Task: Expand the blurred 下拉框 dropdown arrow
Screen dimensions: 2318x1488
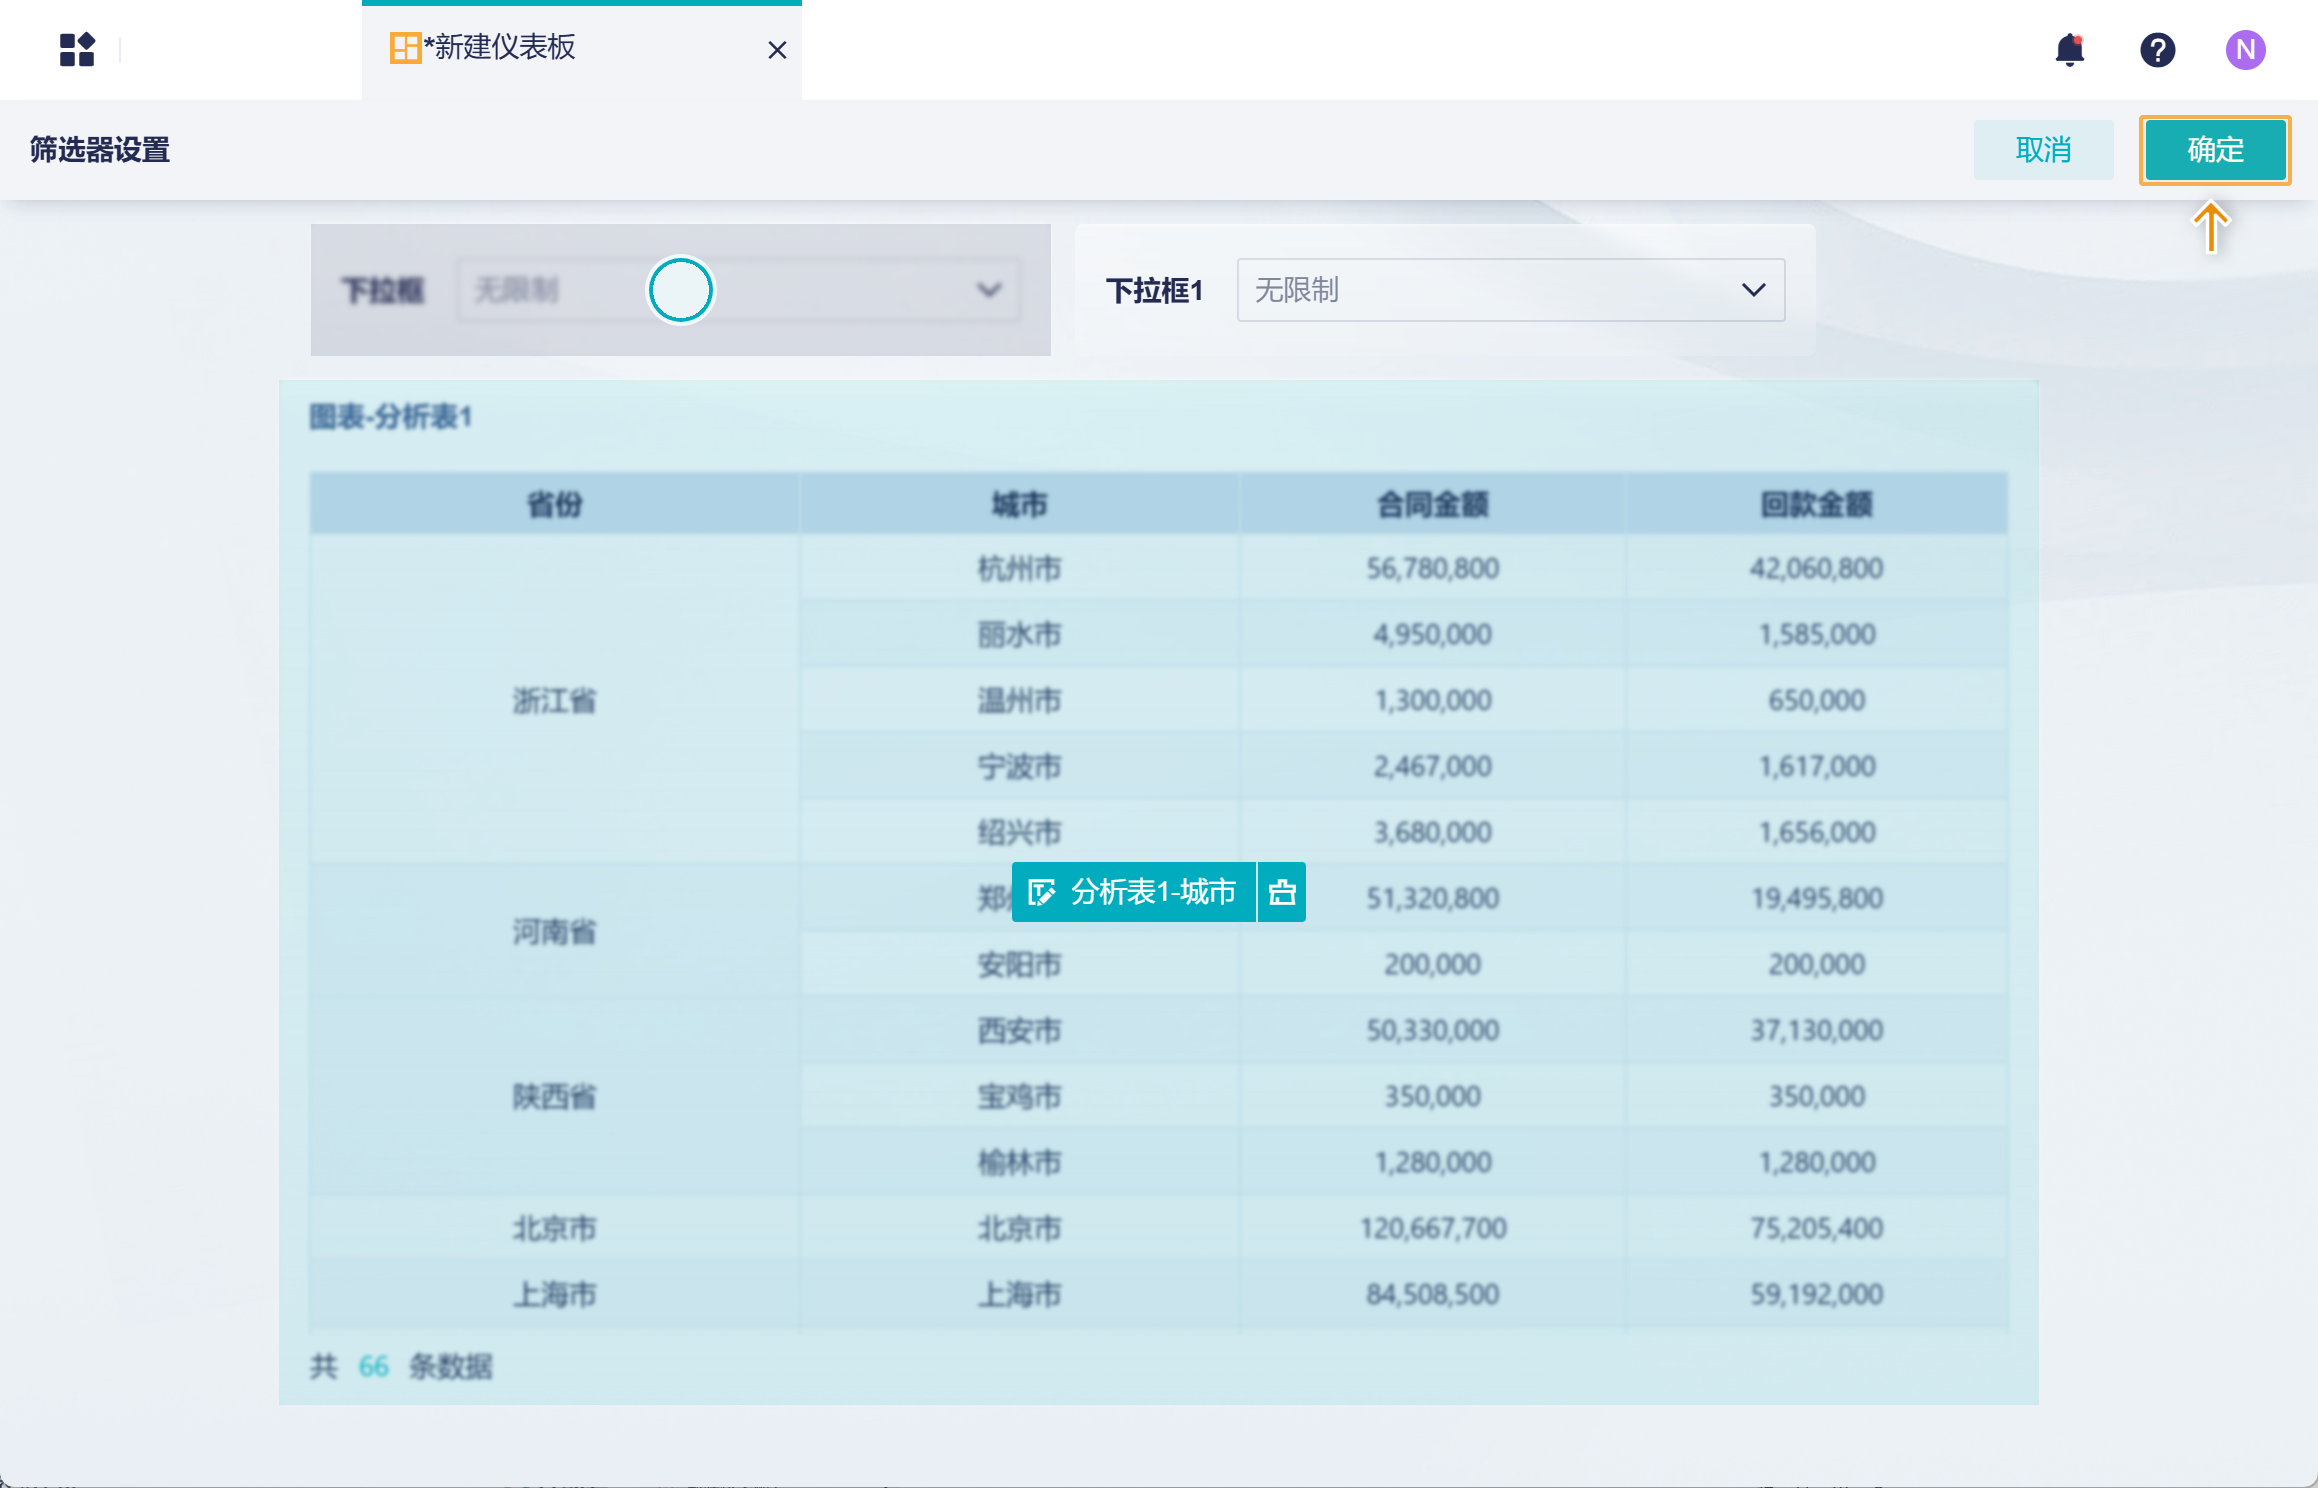Action: coord(989,290)
